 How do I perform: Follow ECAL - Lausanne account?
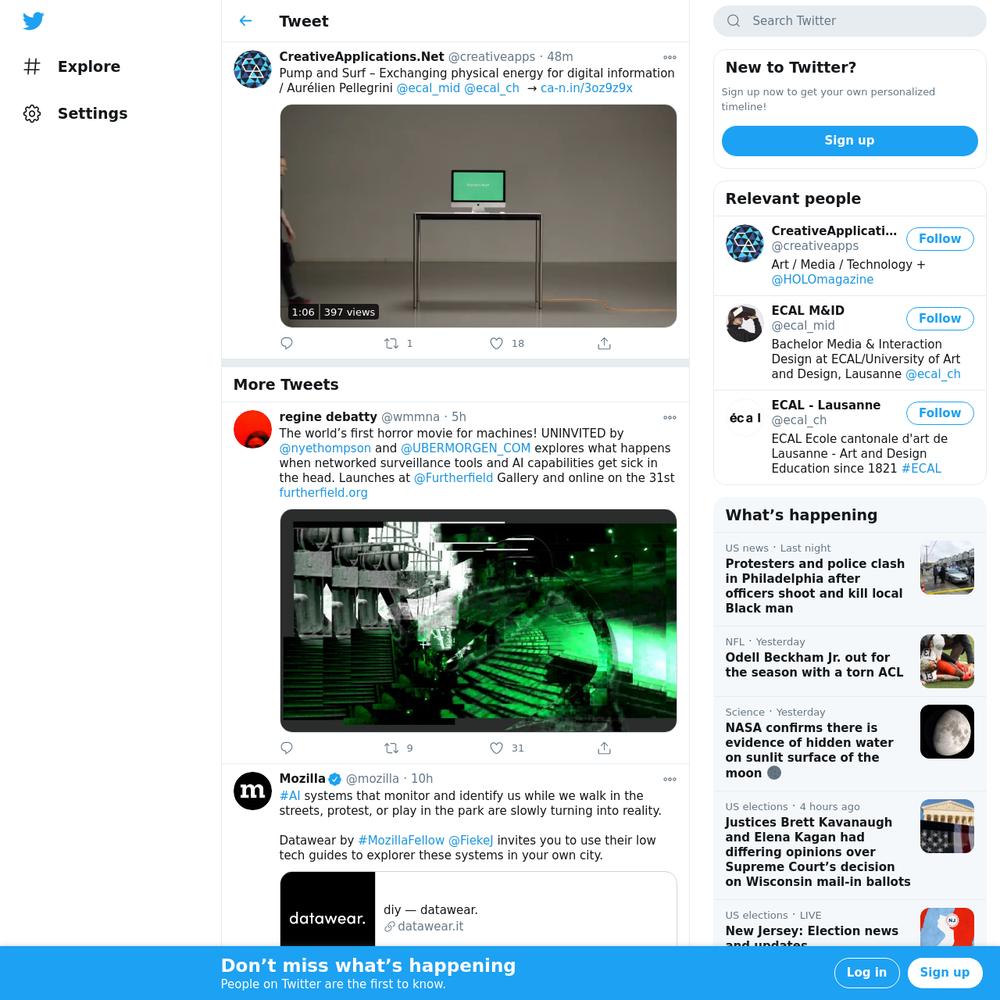[939, 413]
